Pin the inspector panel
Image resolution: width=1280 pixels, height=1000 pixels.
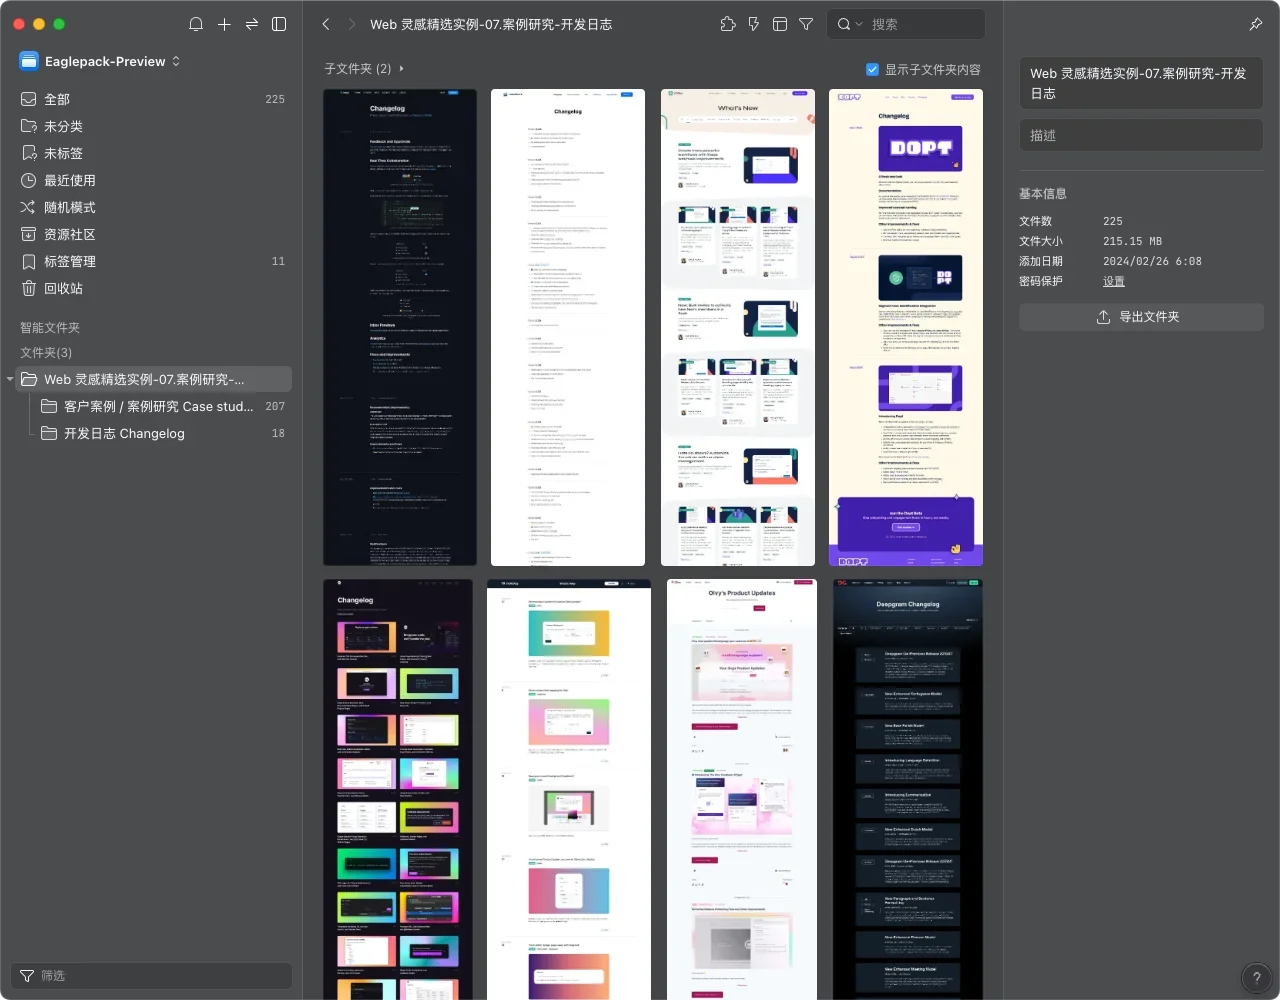coord(1256,24)
